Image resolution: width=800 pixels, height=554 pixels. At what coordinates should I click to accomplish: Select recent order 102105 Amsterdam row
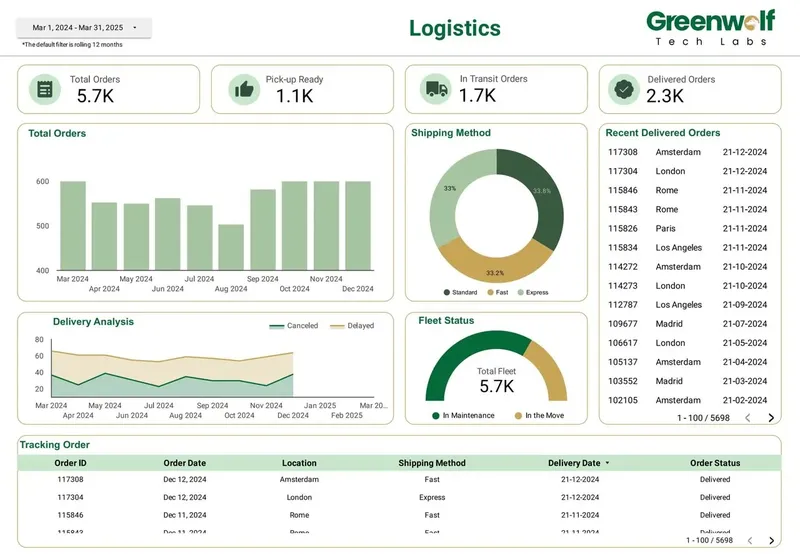(687, 400)
